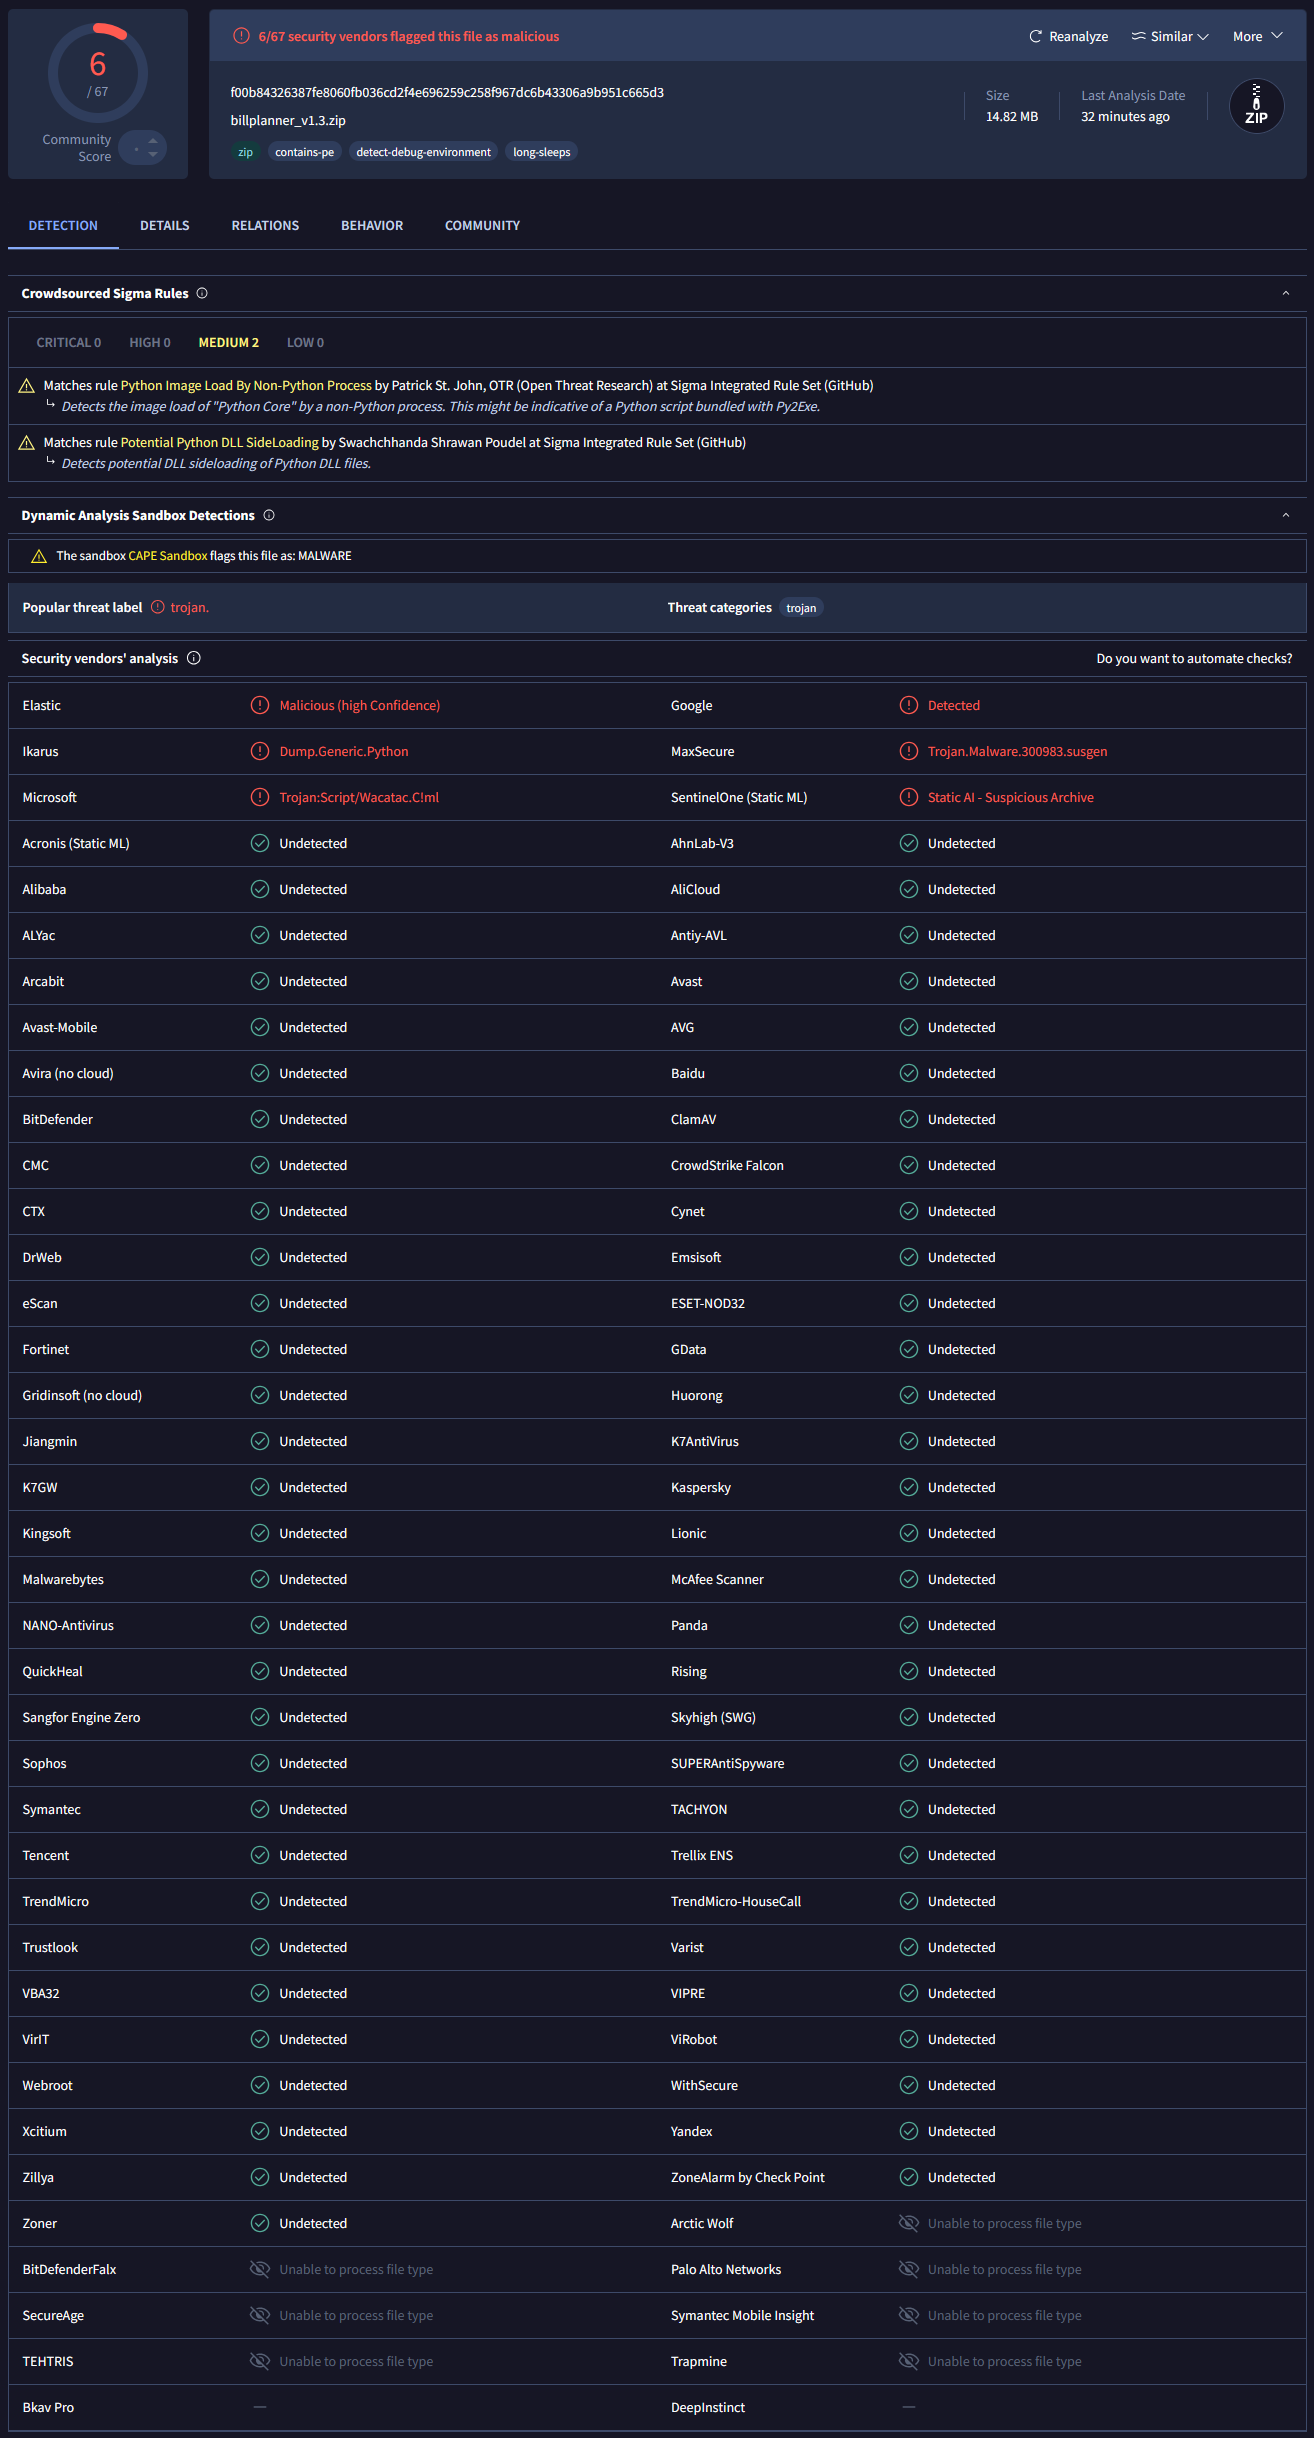Click the warning triangle on Python Image Load rule
Viewport: 1314px width, 2438px height.
(x=27, y=385)
